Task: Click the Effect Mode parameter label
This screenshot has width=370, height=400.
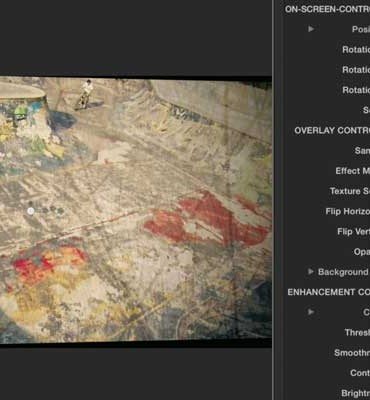Action: click(x=353, y=171)
